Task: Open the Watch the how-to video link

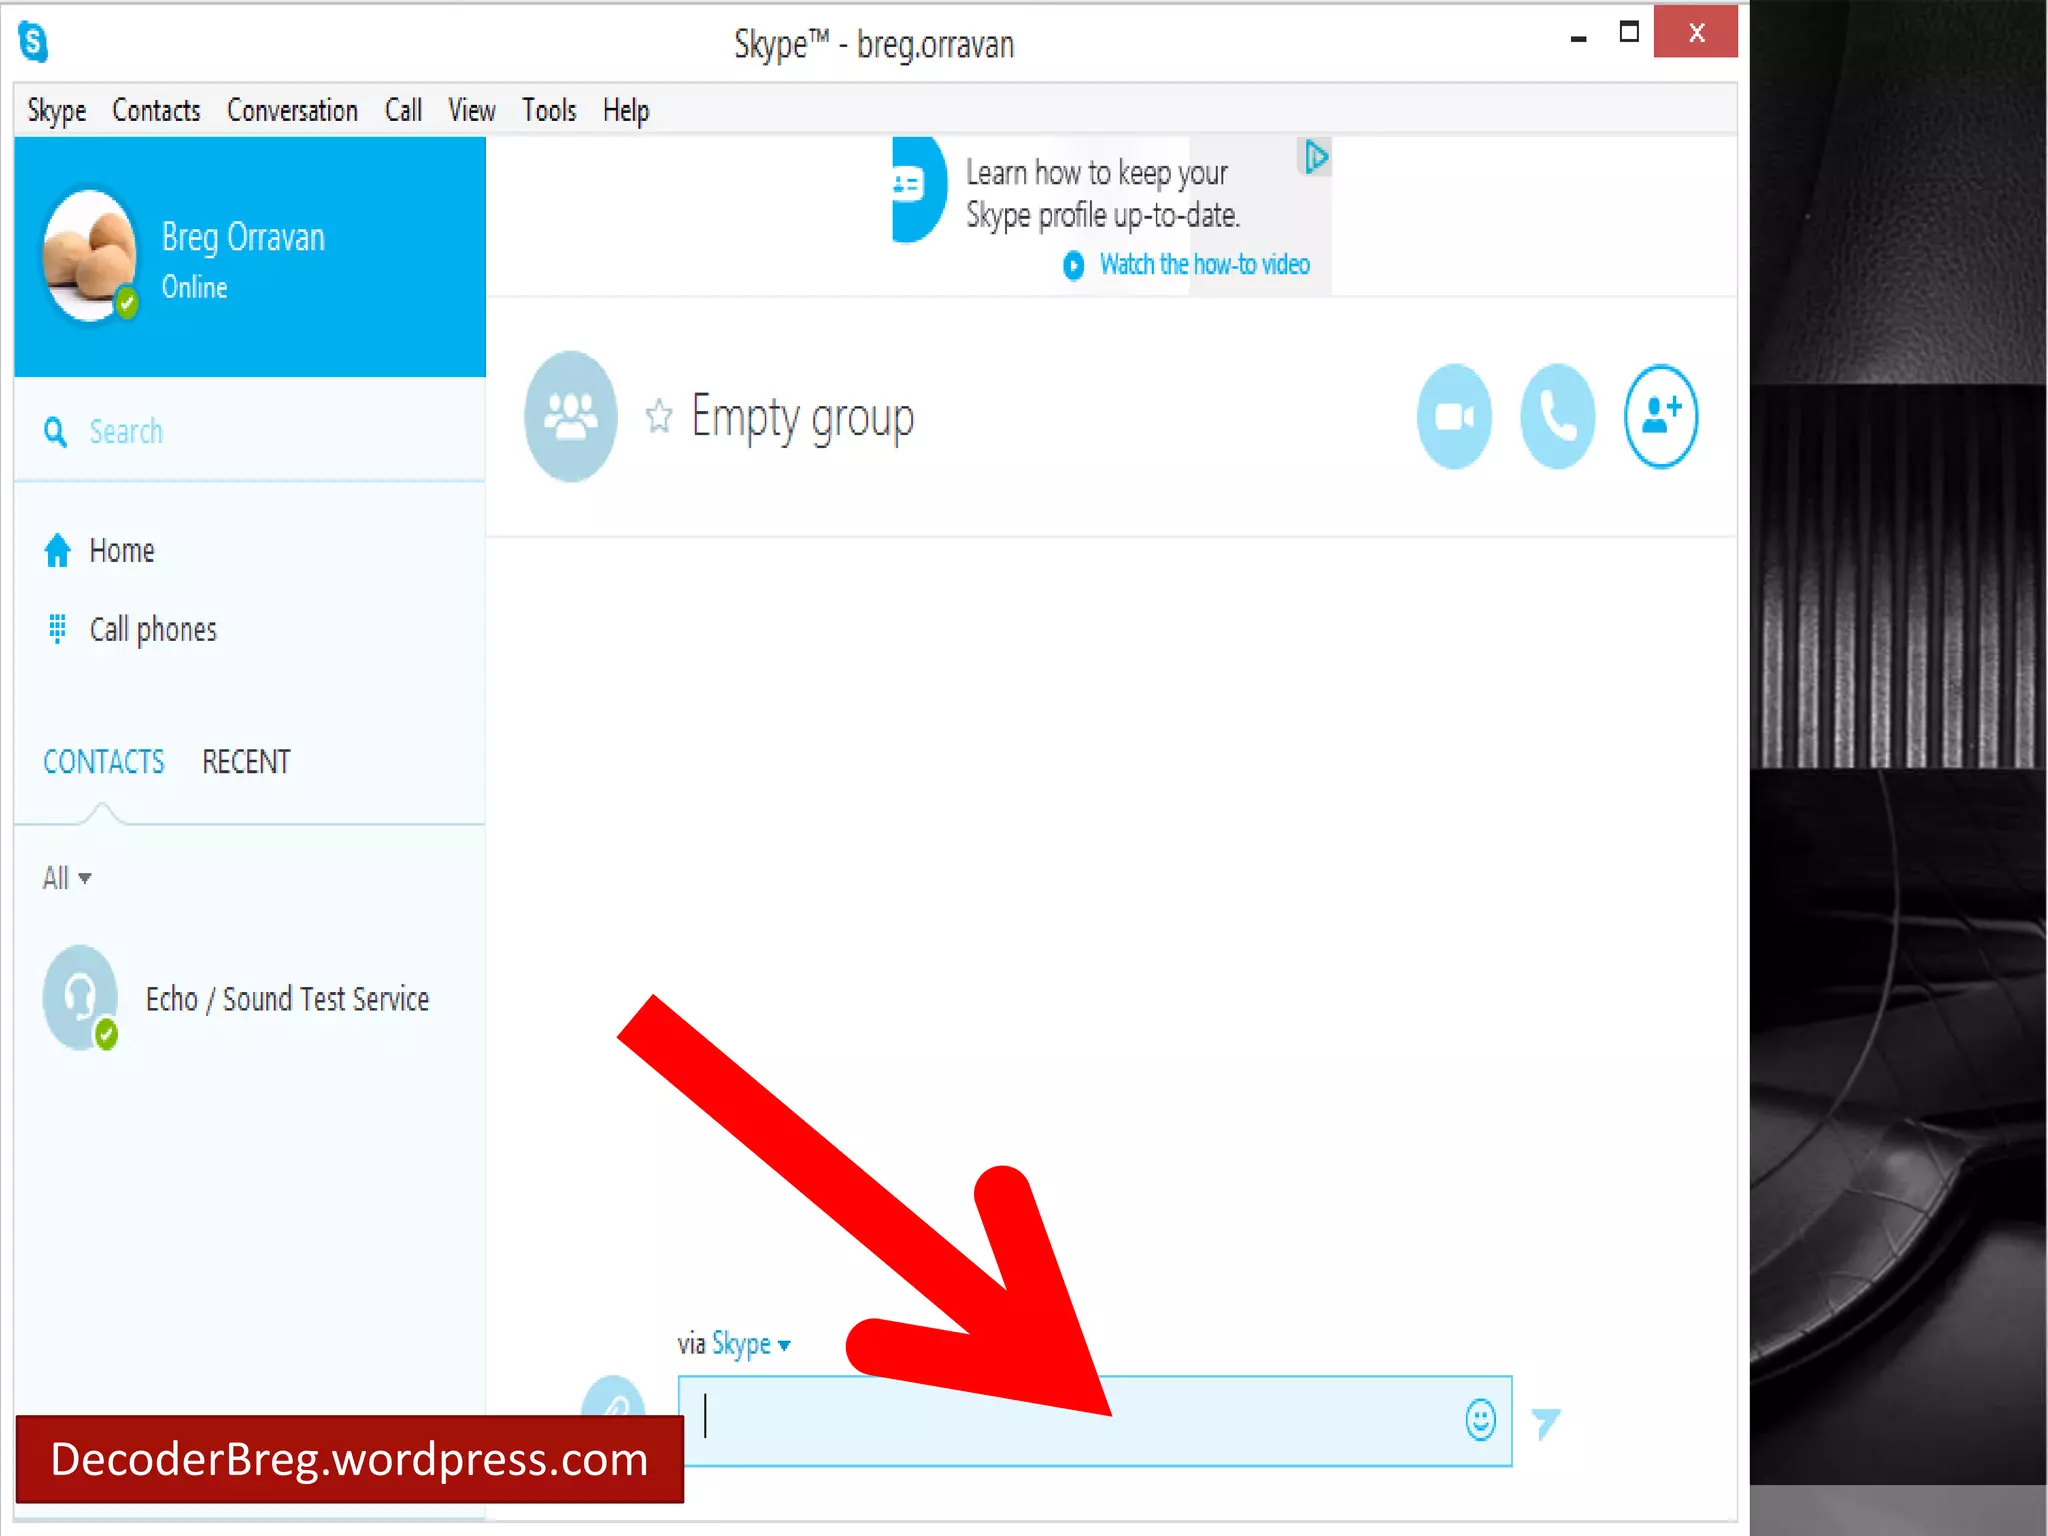Action: pos(1204,264)
